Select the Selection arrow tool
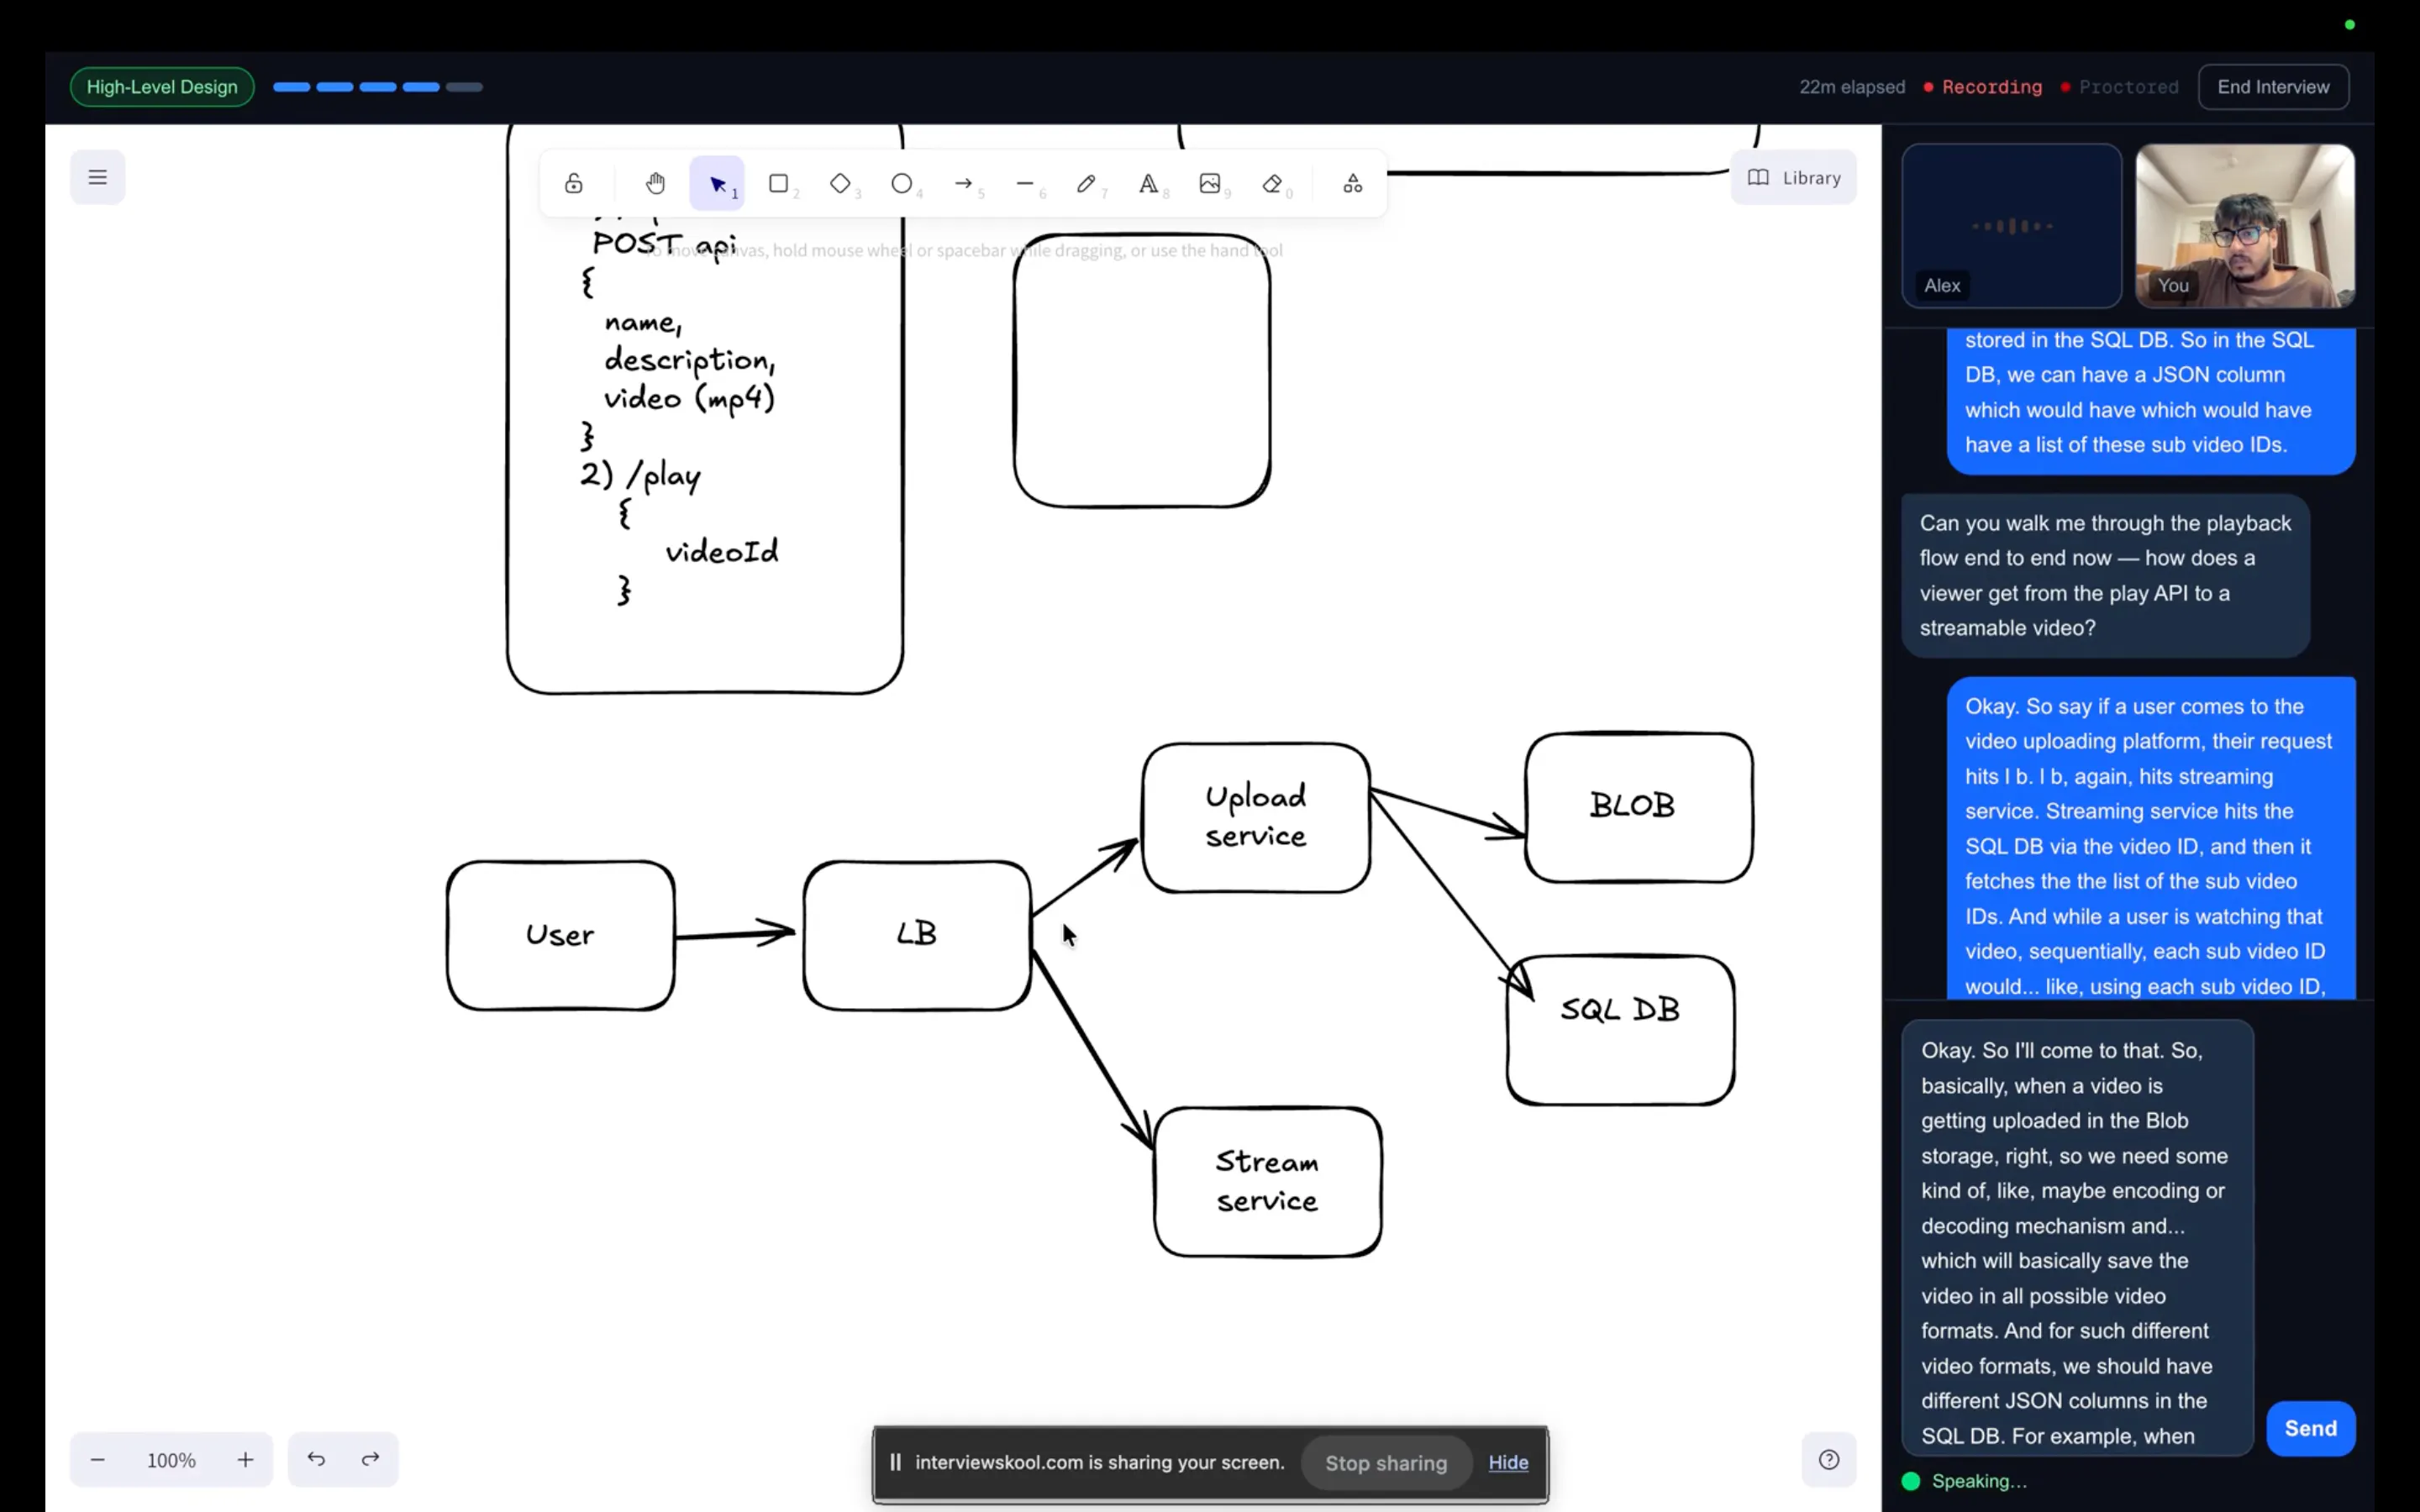The width and height of the screenshot is (2420, 1512). [717, 183]
